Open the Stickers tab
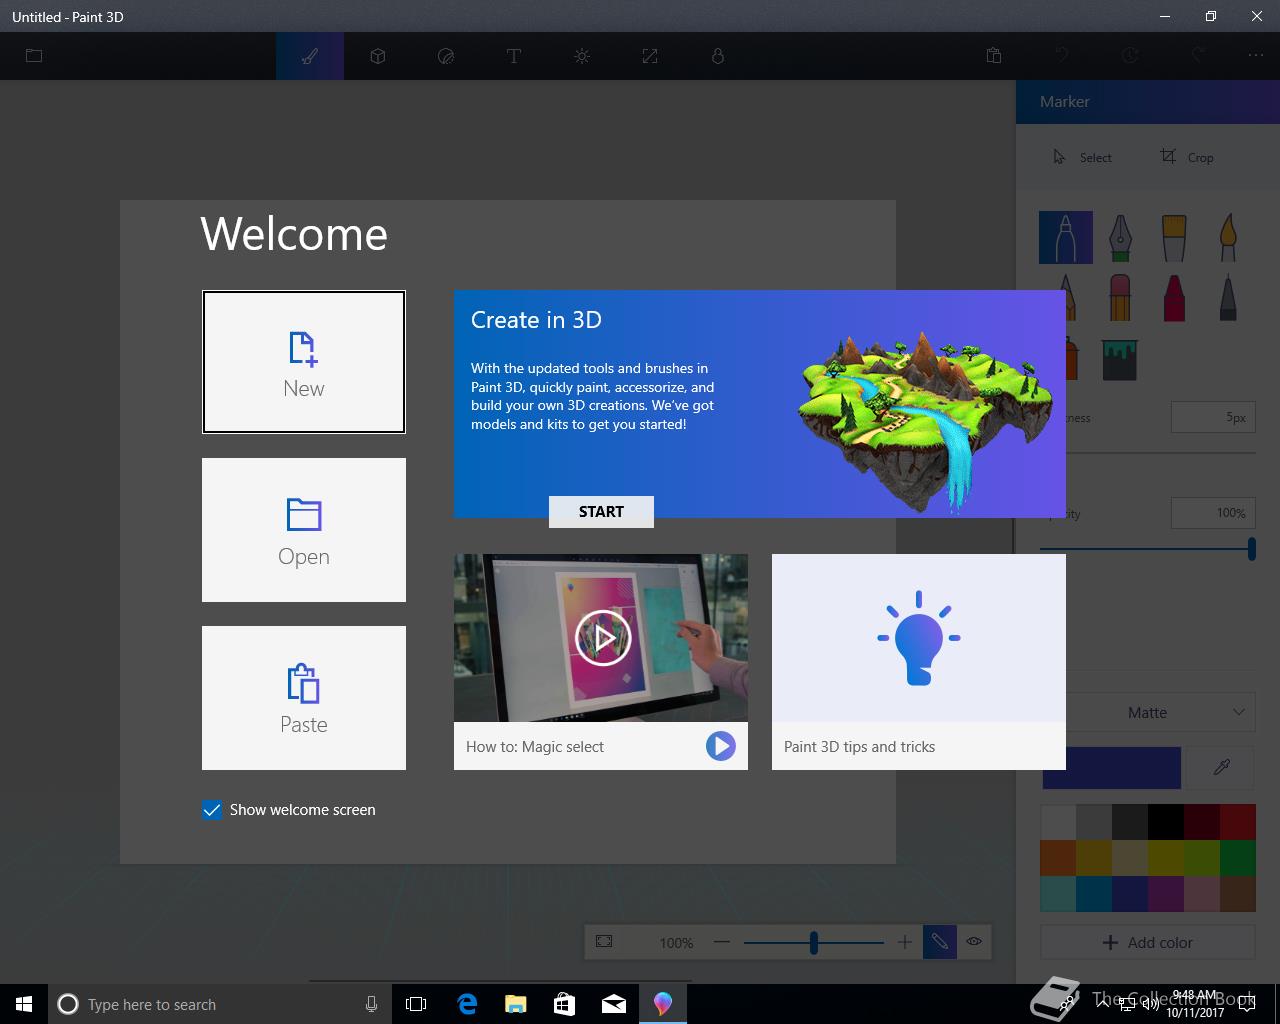 point(446,56)
